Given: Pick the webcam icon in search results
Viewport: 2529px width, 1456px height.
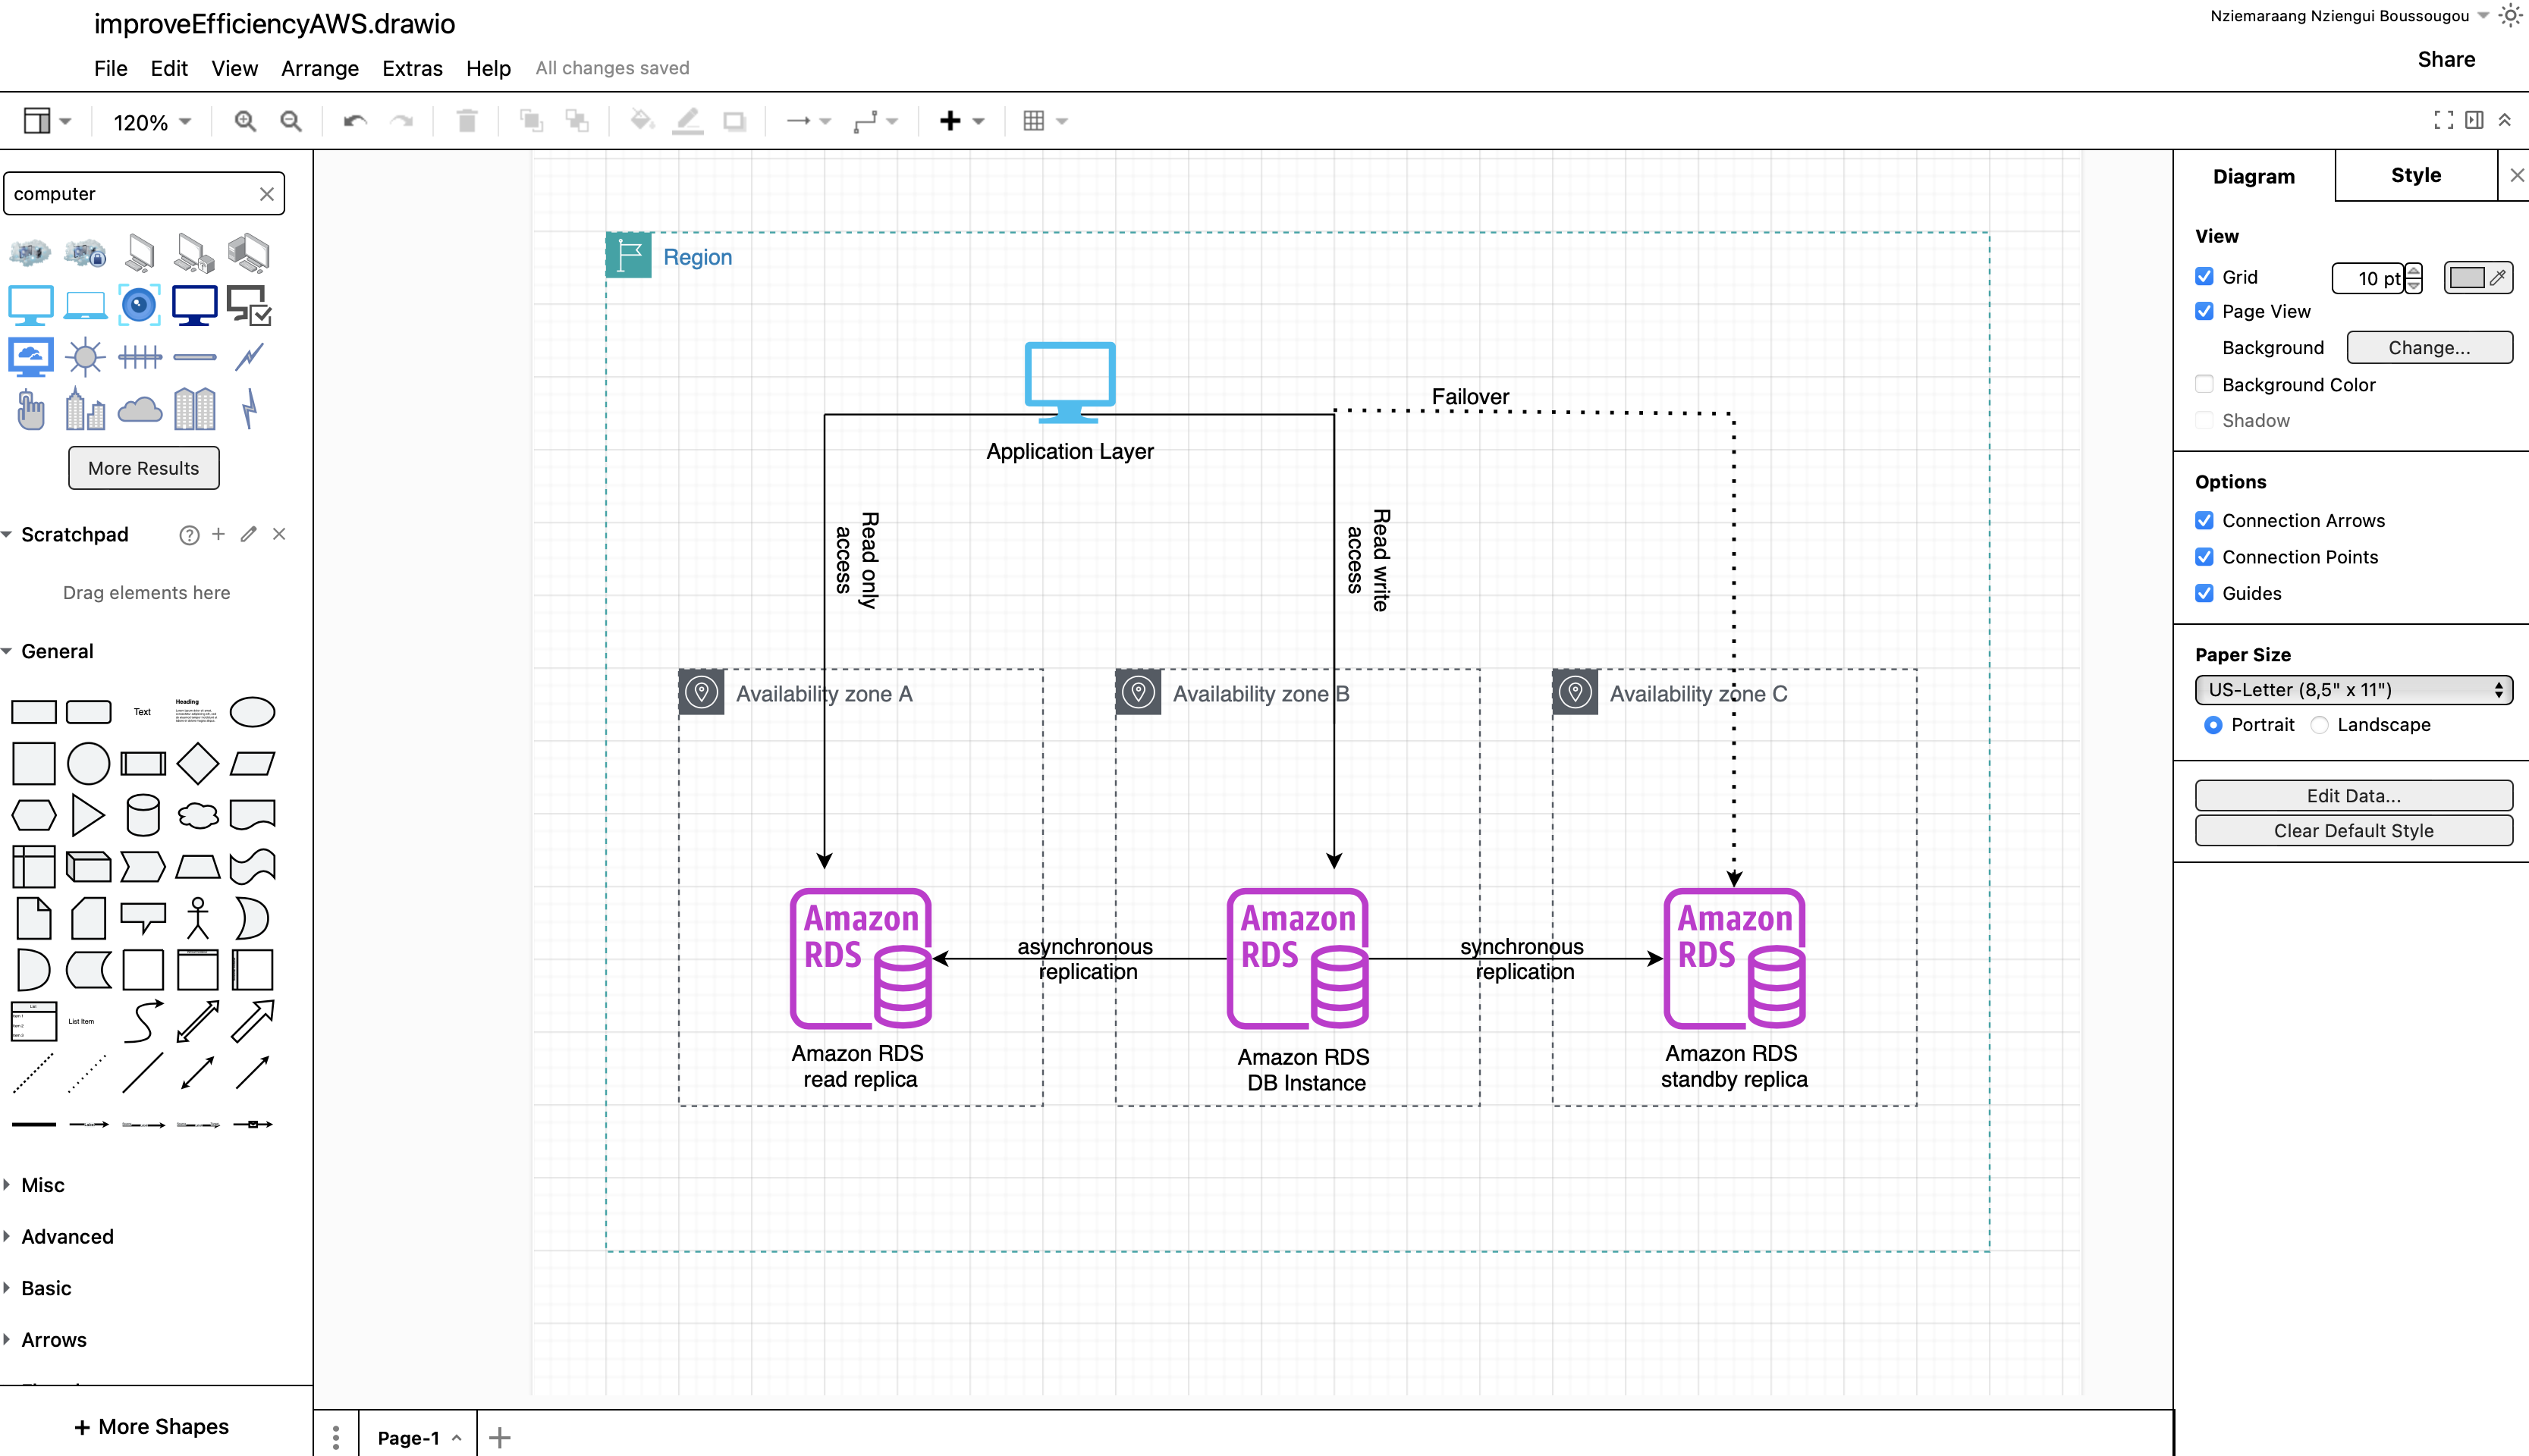Looking at the screenshot, I should pos(139,305).
